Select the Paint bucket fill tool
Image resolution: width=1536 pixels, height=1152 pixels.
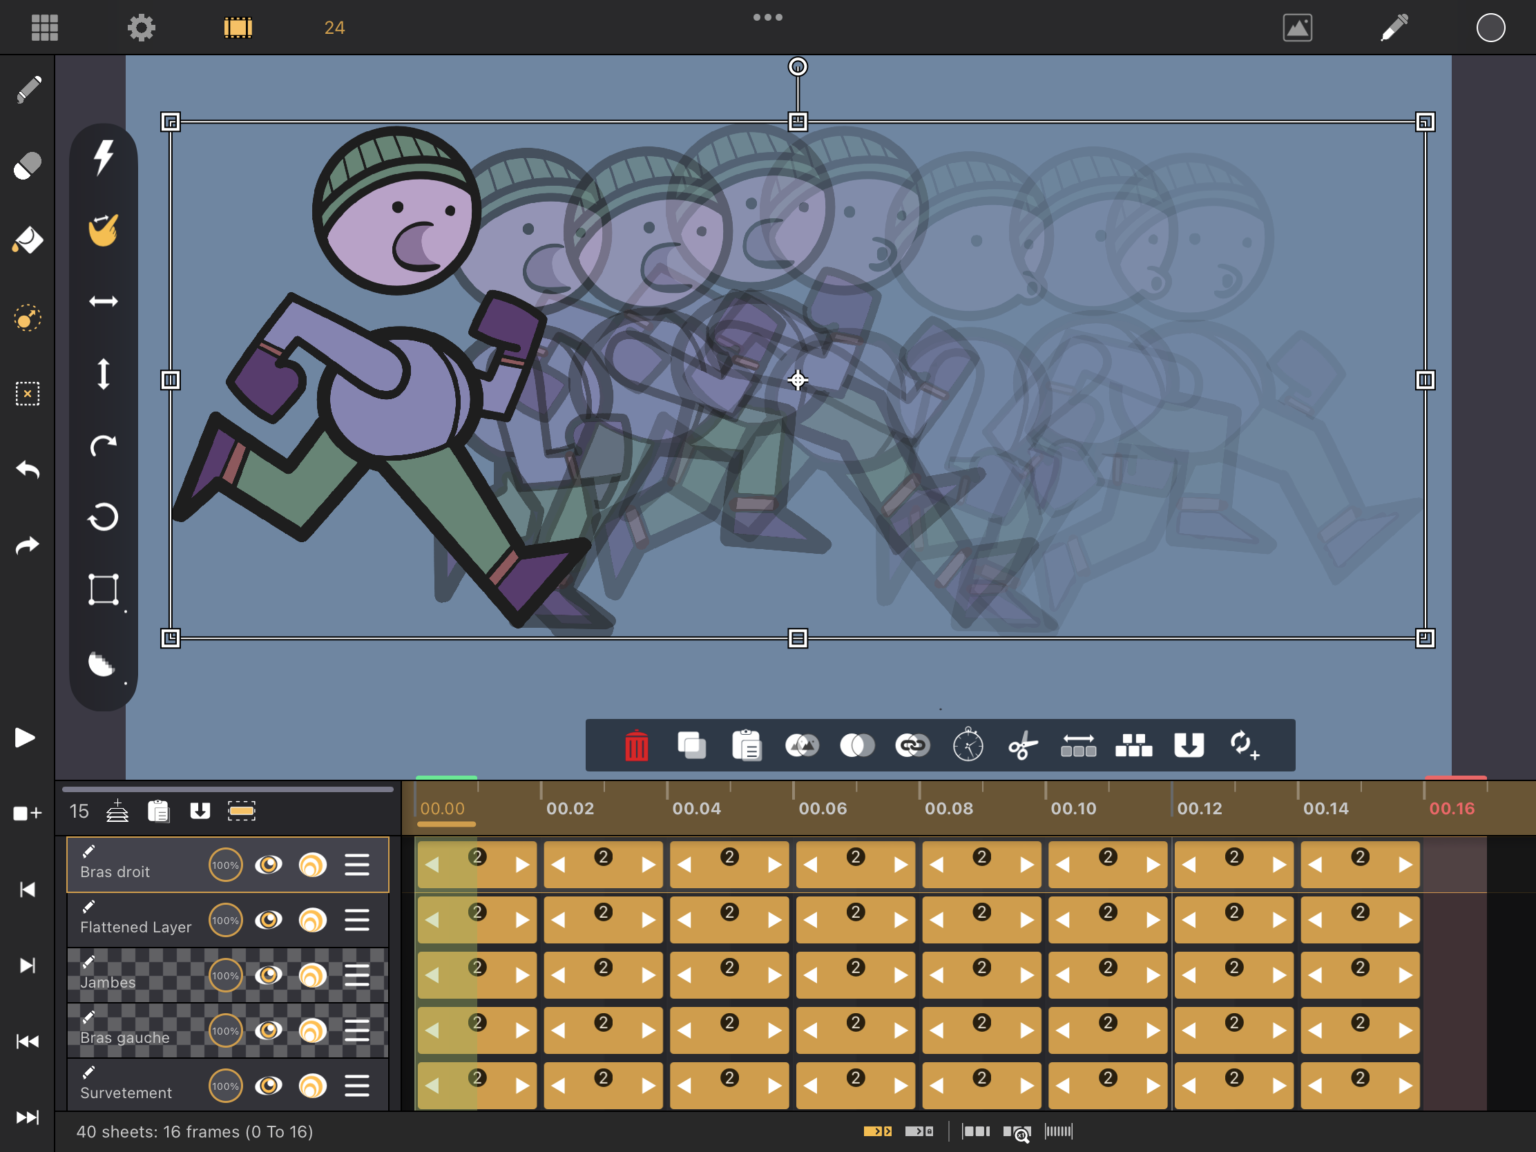click(x=26, y=240)
